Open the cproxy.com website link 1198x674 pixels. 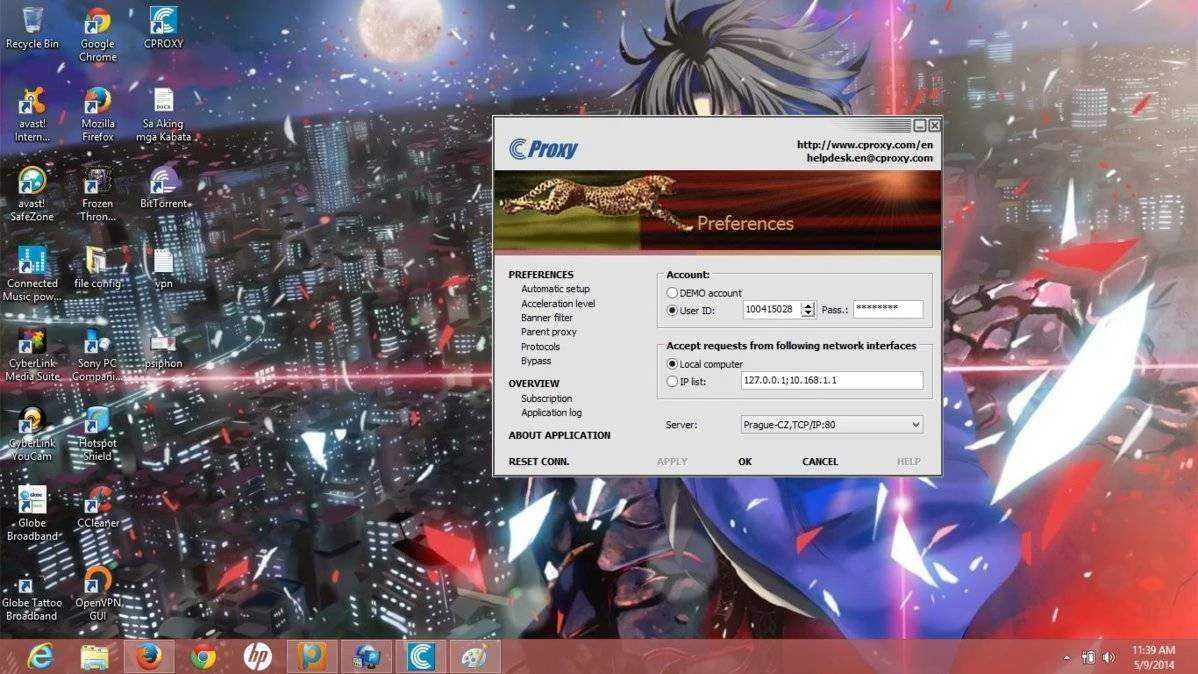click(865, 144)
